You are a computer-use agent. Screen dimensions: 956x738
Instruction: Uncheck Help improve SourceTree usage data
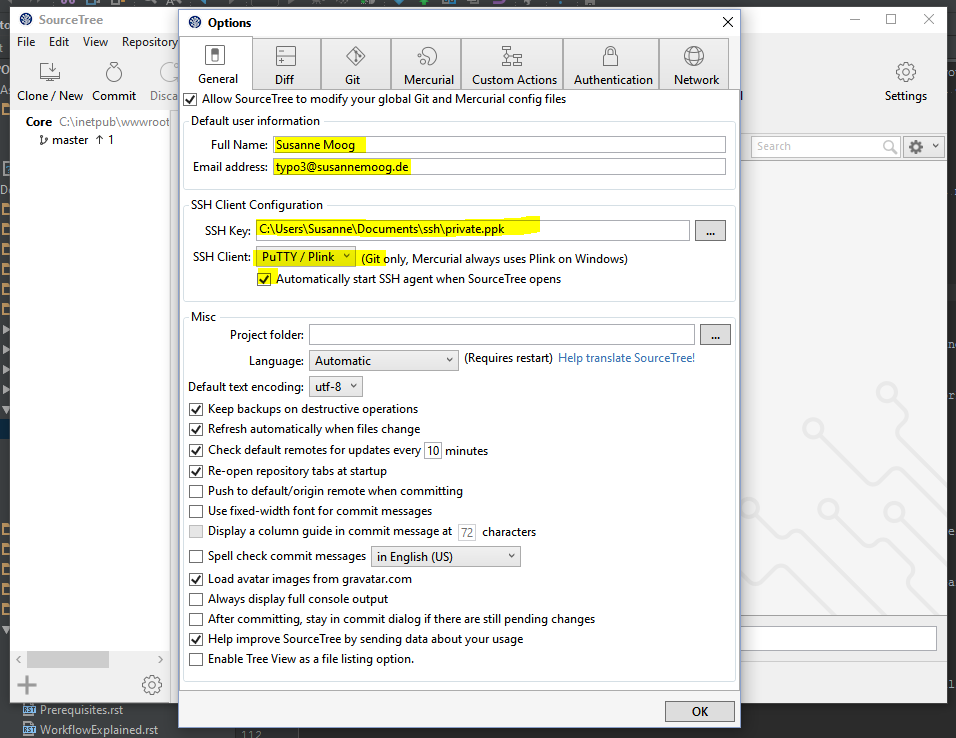196,640
